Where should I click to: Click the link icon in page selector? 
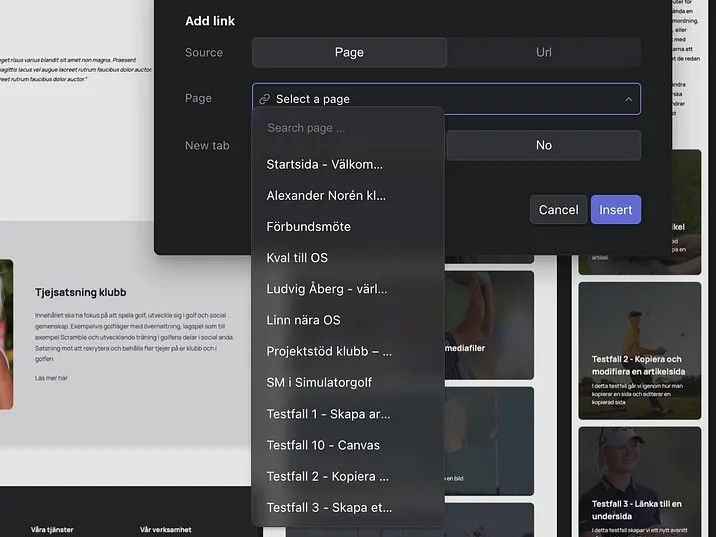point(264,99)
